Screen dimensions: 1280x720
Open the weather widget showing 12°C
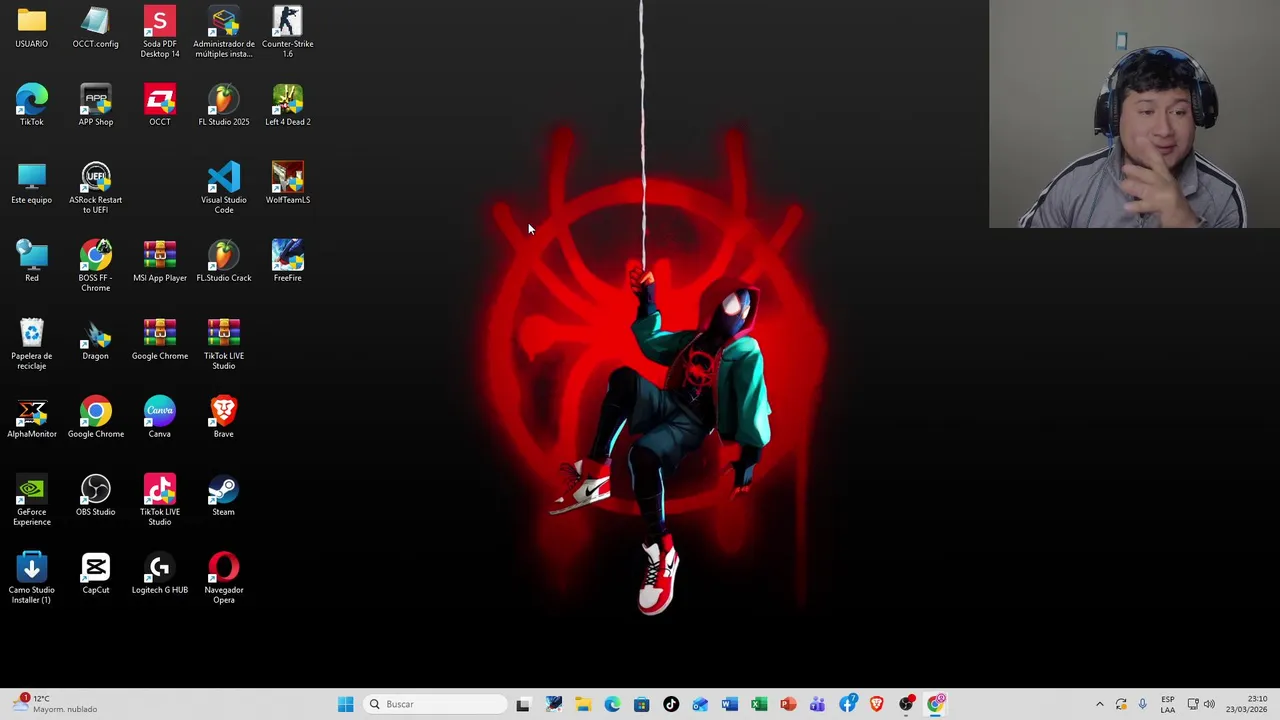(x=56, y=704)
